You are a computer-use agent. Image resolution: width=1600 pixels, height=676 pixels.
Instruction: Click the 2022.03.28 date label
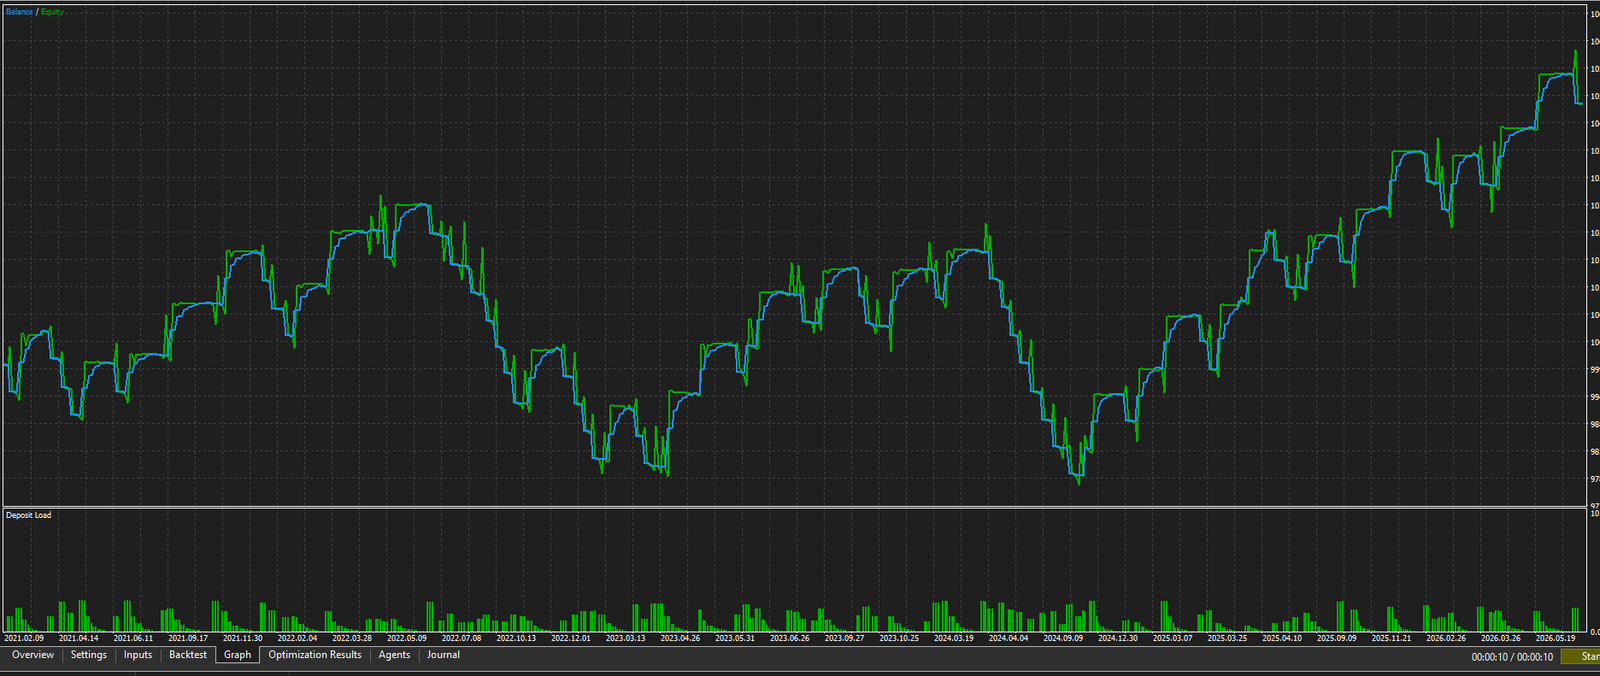click(352, 638)
